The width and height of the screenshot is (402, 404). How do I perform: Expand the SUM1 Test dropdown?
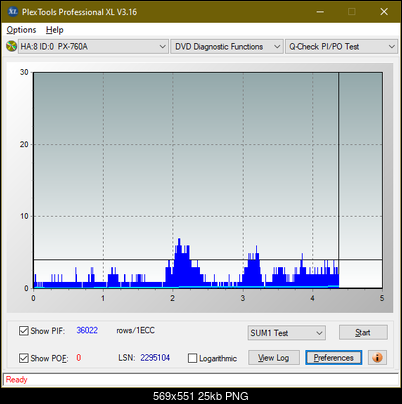(x=287, y=333)
